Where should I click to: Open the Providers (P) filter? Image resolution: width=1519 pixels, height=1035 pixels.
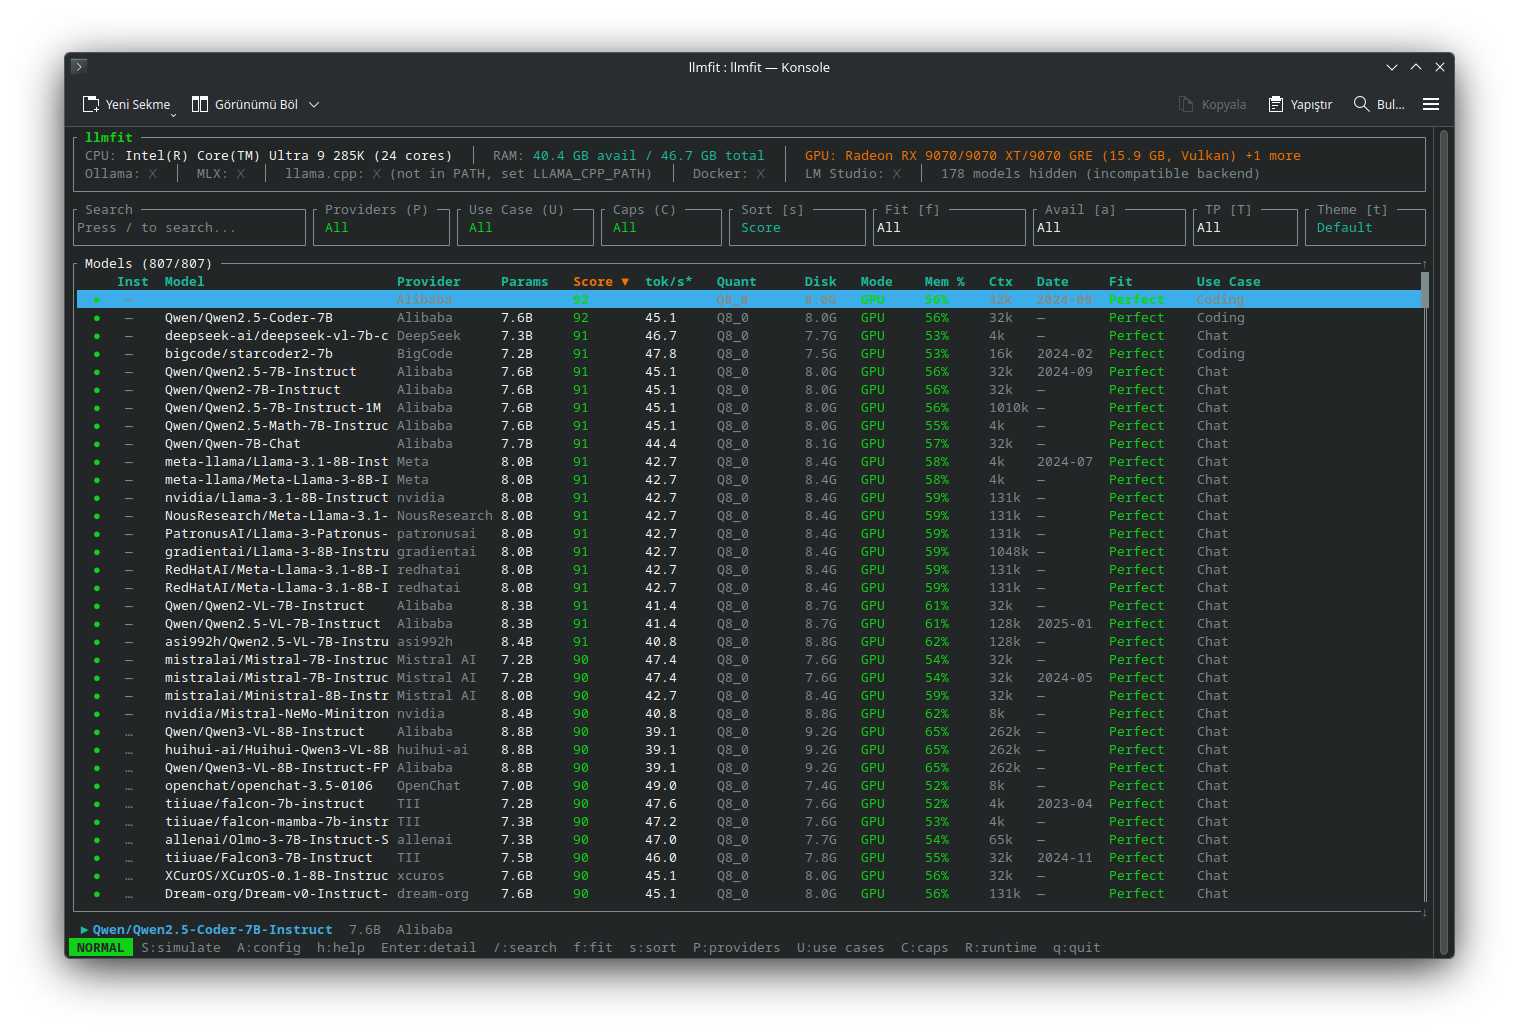[x=381, y=227]
